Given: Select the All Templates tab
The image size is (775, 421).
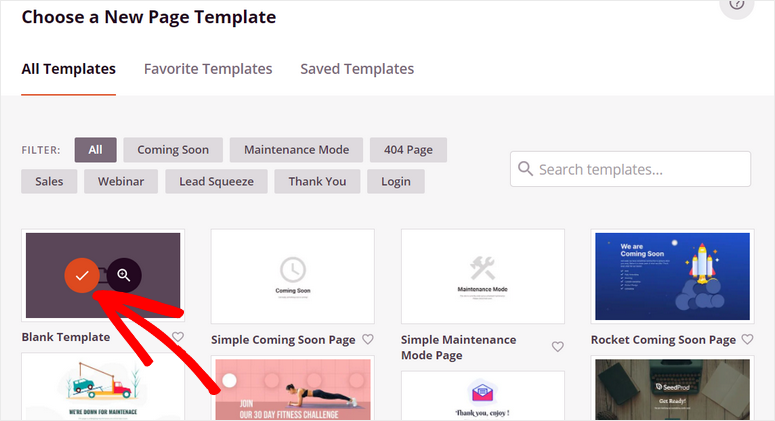Looking at the screenshot, I should click(68, 69).
